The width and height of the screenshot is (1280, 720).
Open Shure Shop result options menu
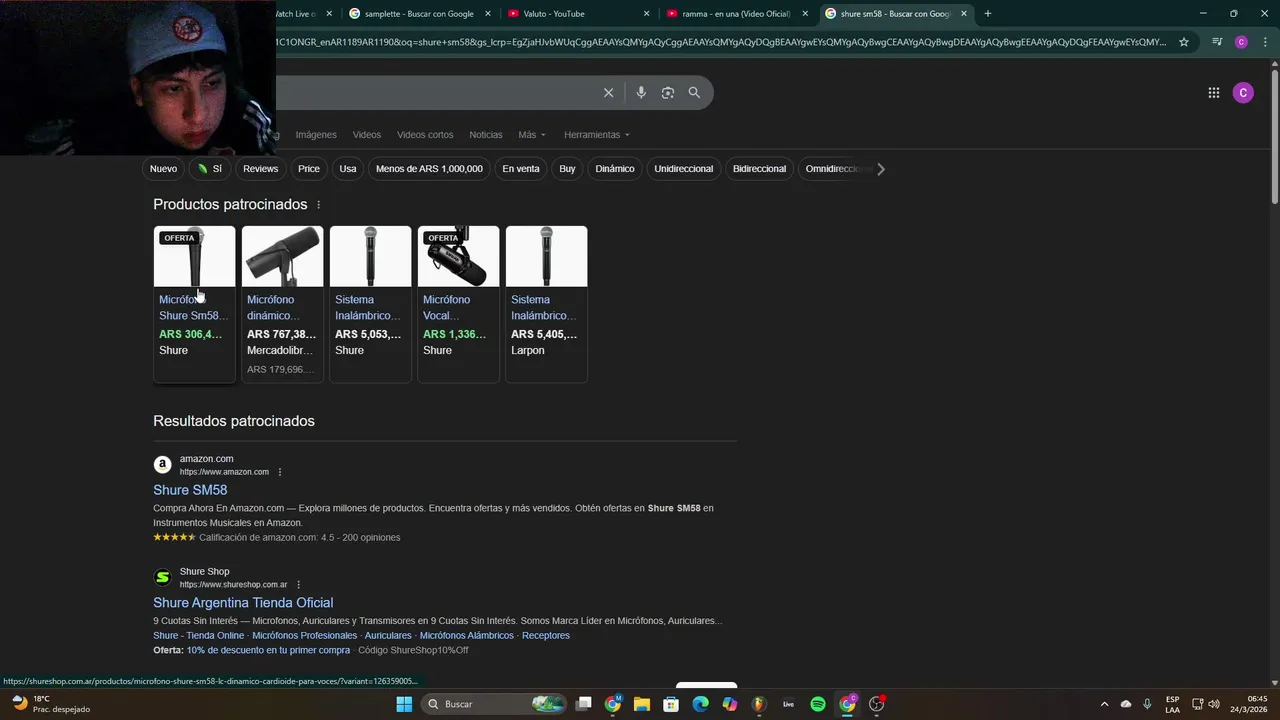click(x=298, y=585)
